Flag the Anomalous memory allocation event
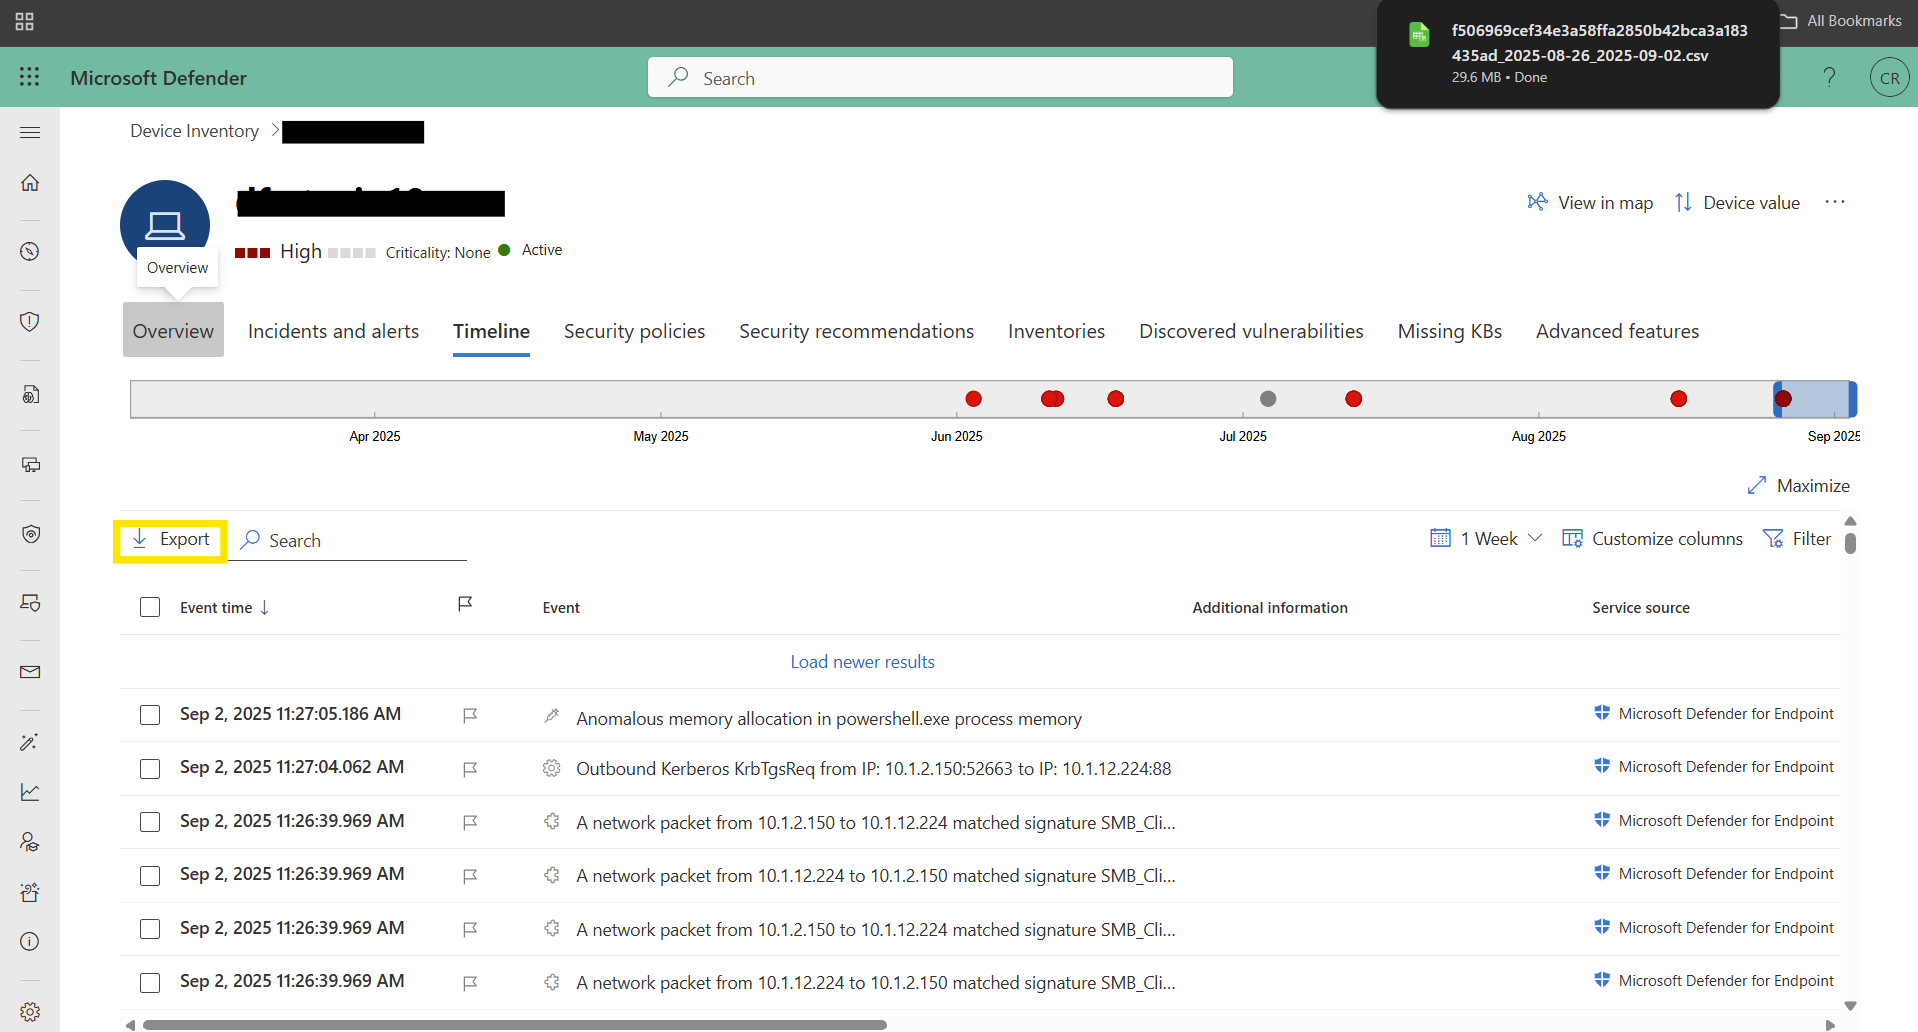This screenshot has width=1918, height=1032. coord(470,715)
